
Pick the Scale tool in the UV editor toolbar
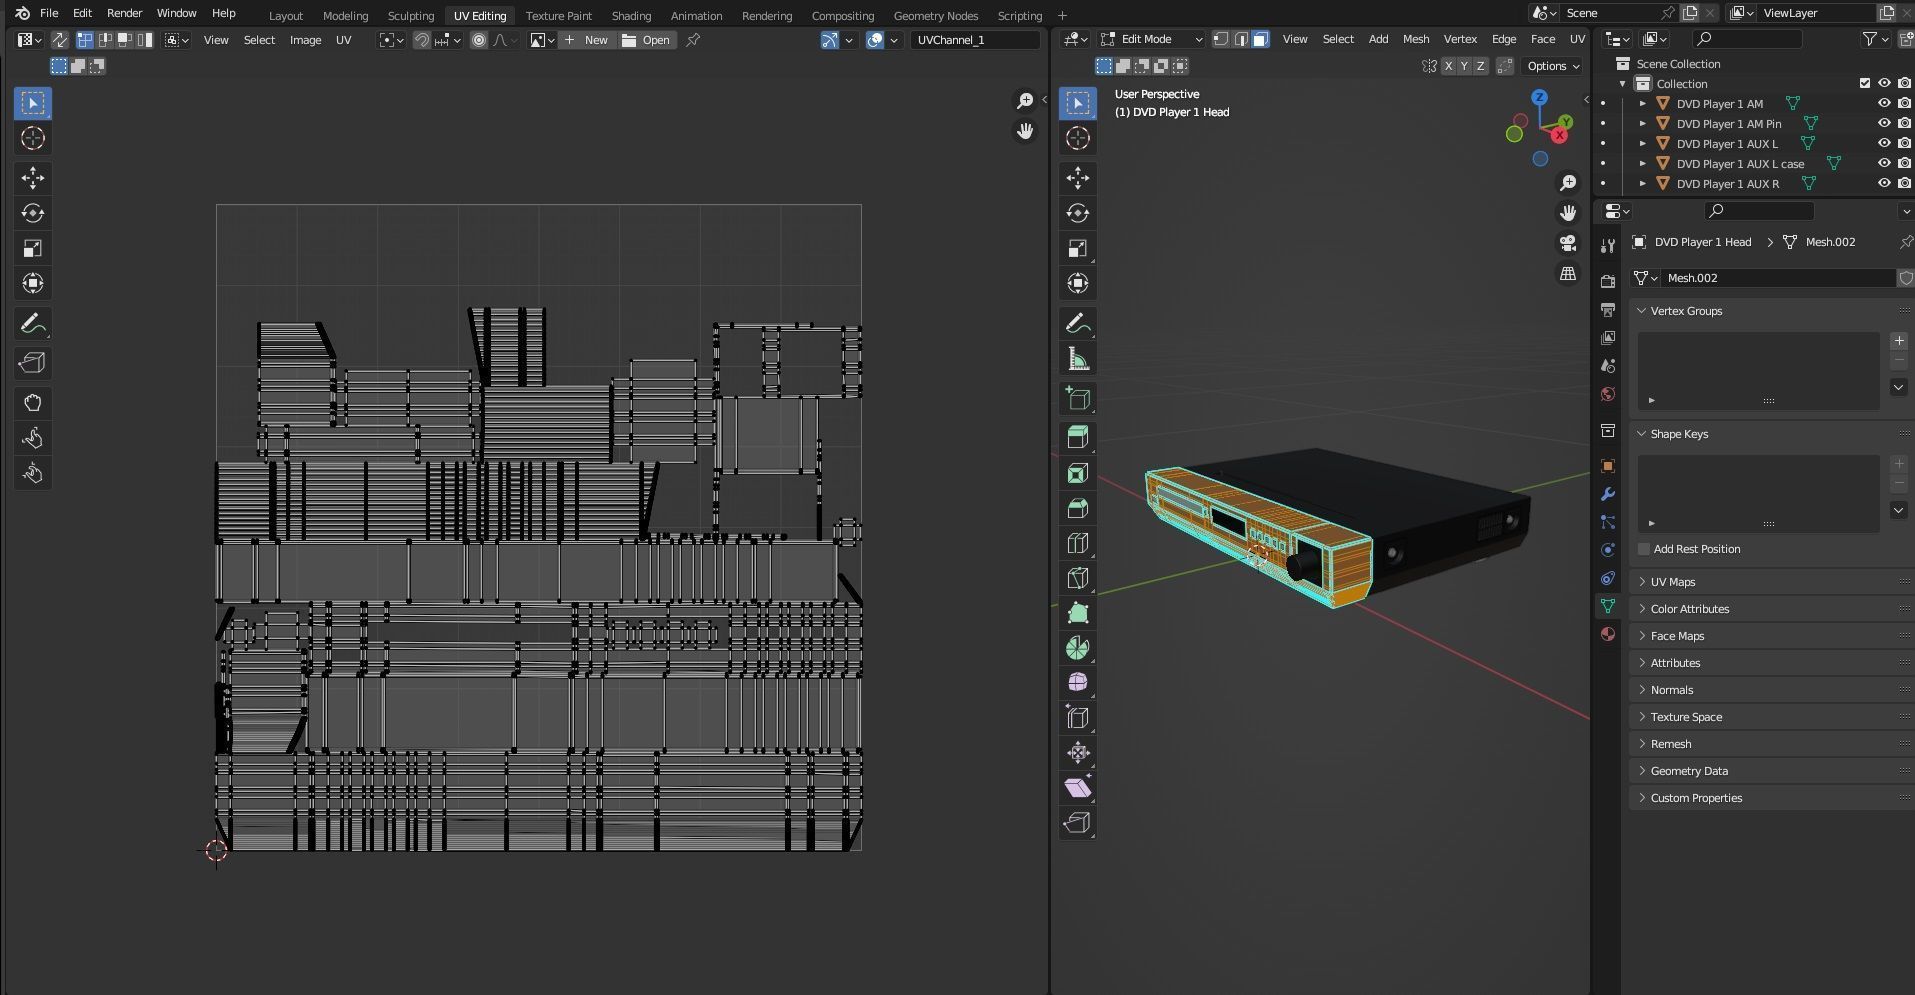(x=33, y=248)
